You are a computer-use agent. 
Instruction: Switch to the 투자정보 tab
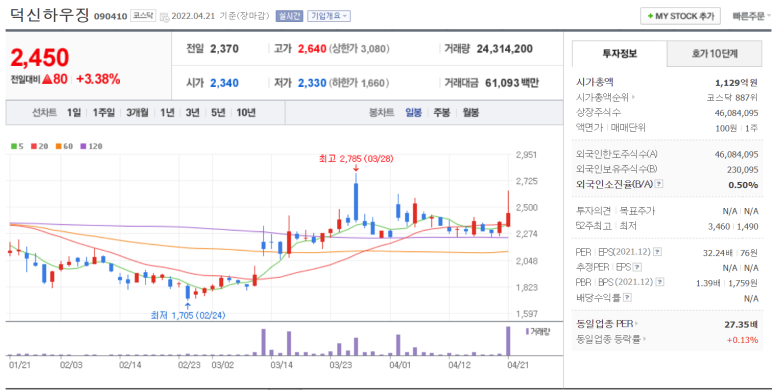(619, 54)
